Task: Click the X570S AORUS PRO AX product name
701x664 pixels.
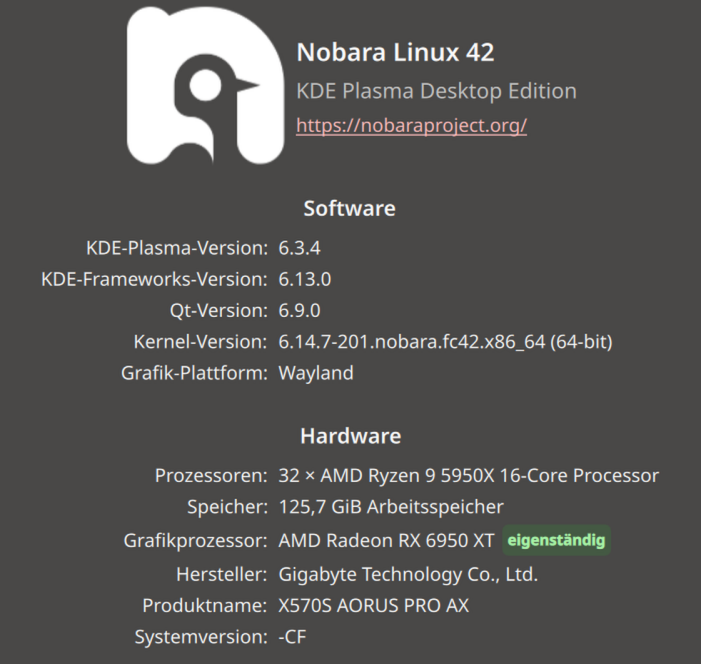Action: coord(373,606)
